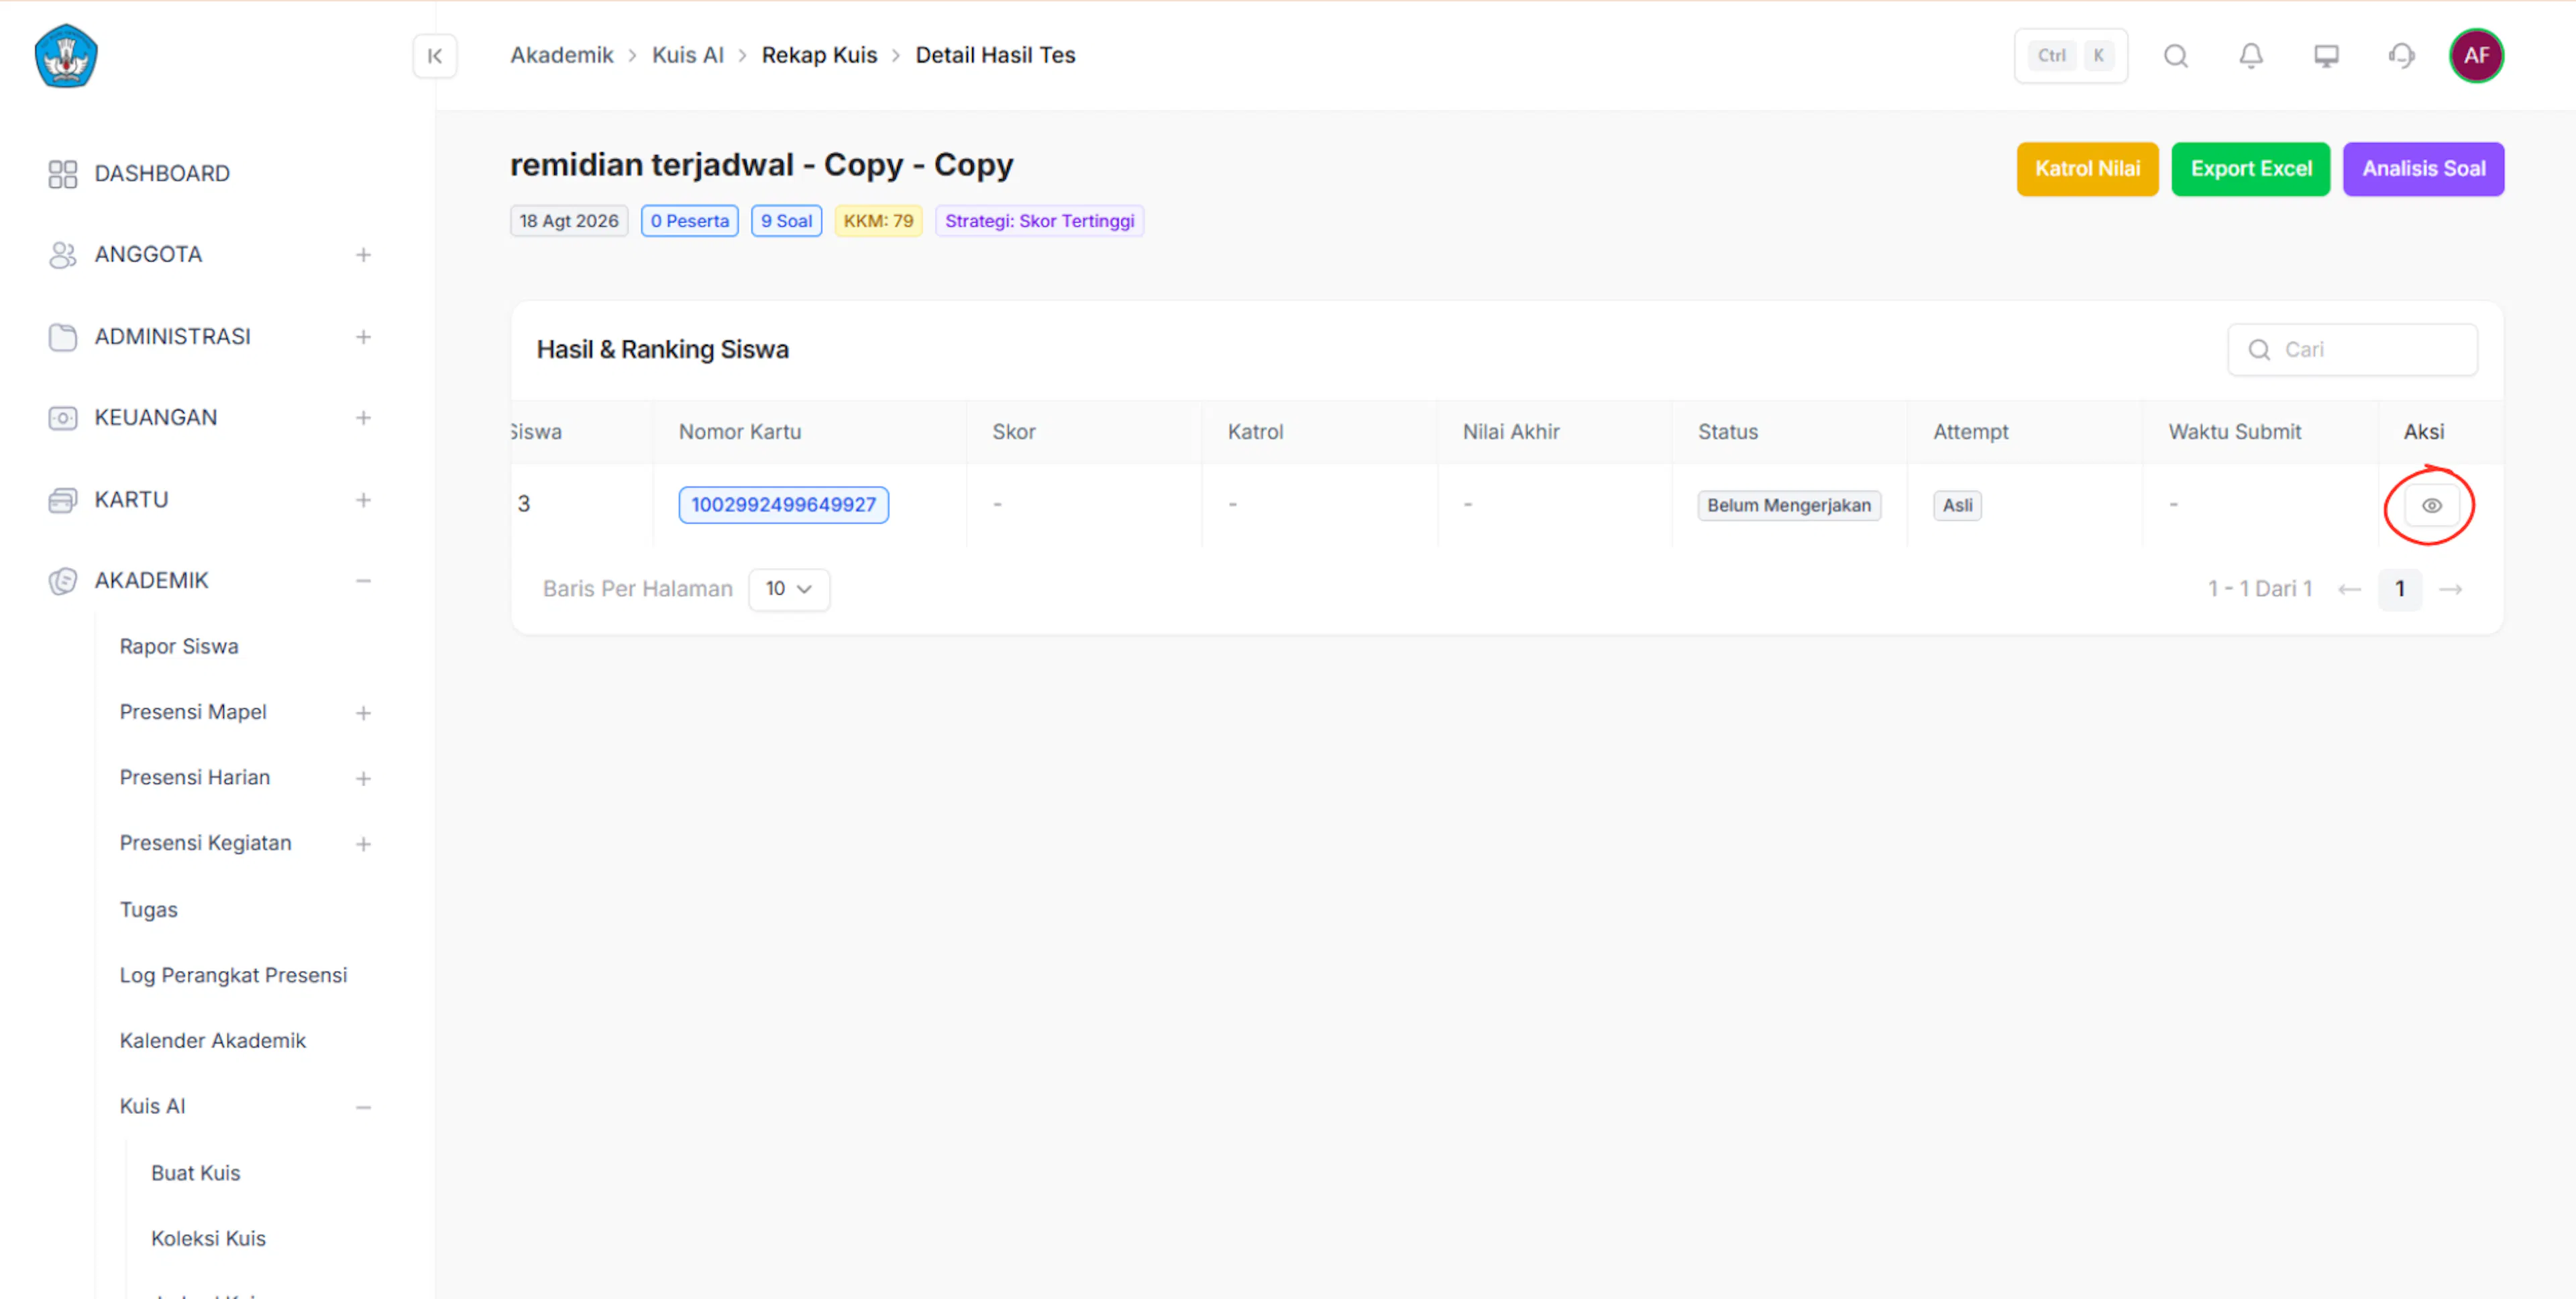
Task: Expand Presensi Kegiatan submenu
Action: [x=363, y=844]
